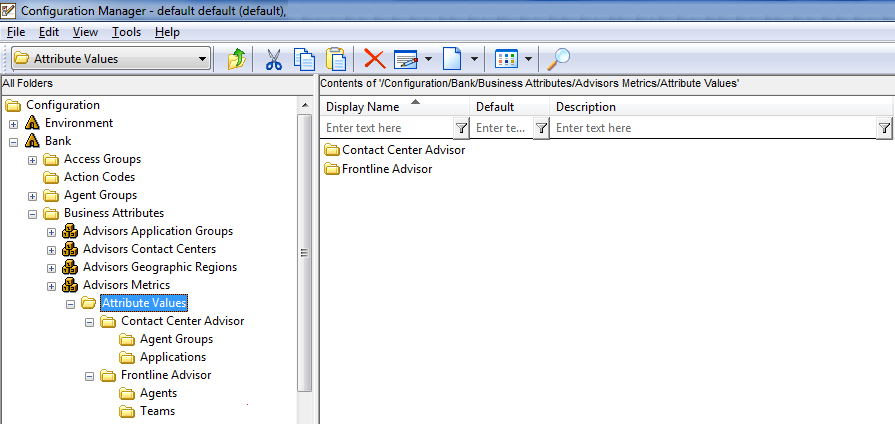
Task: Select Agent Groups under Contact Center Advisor
Action: pos(176,339)
